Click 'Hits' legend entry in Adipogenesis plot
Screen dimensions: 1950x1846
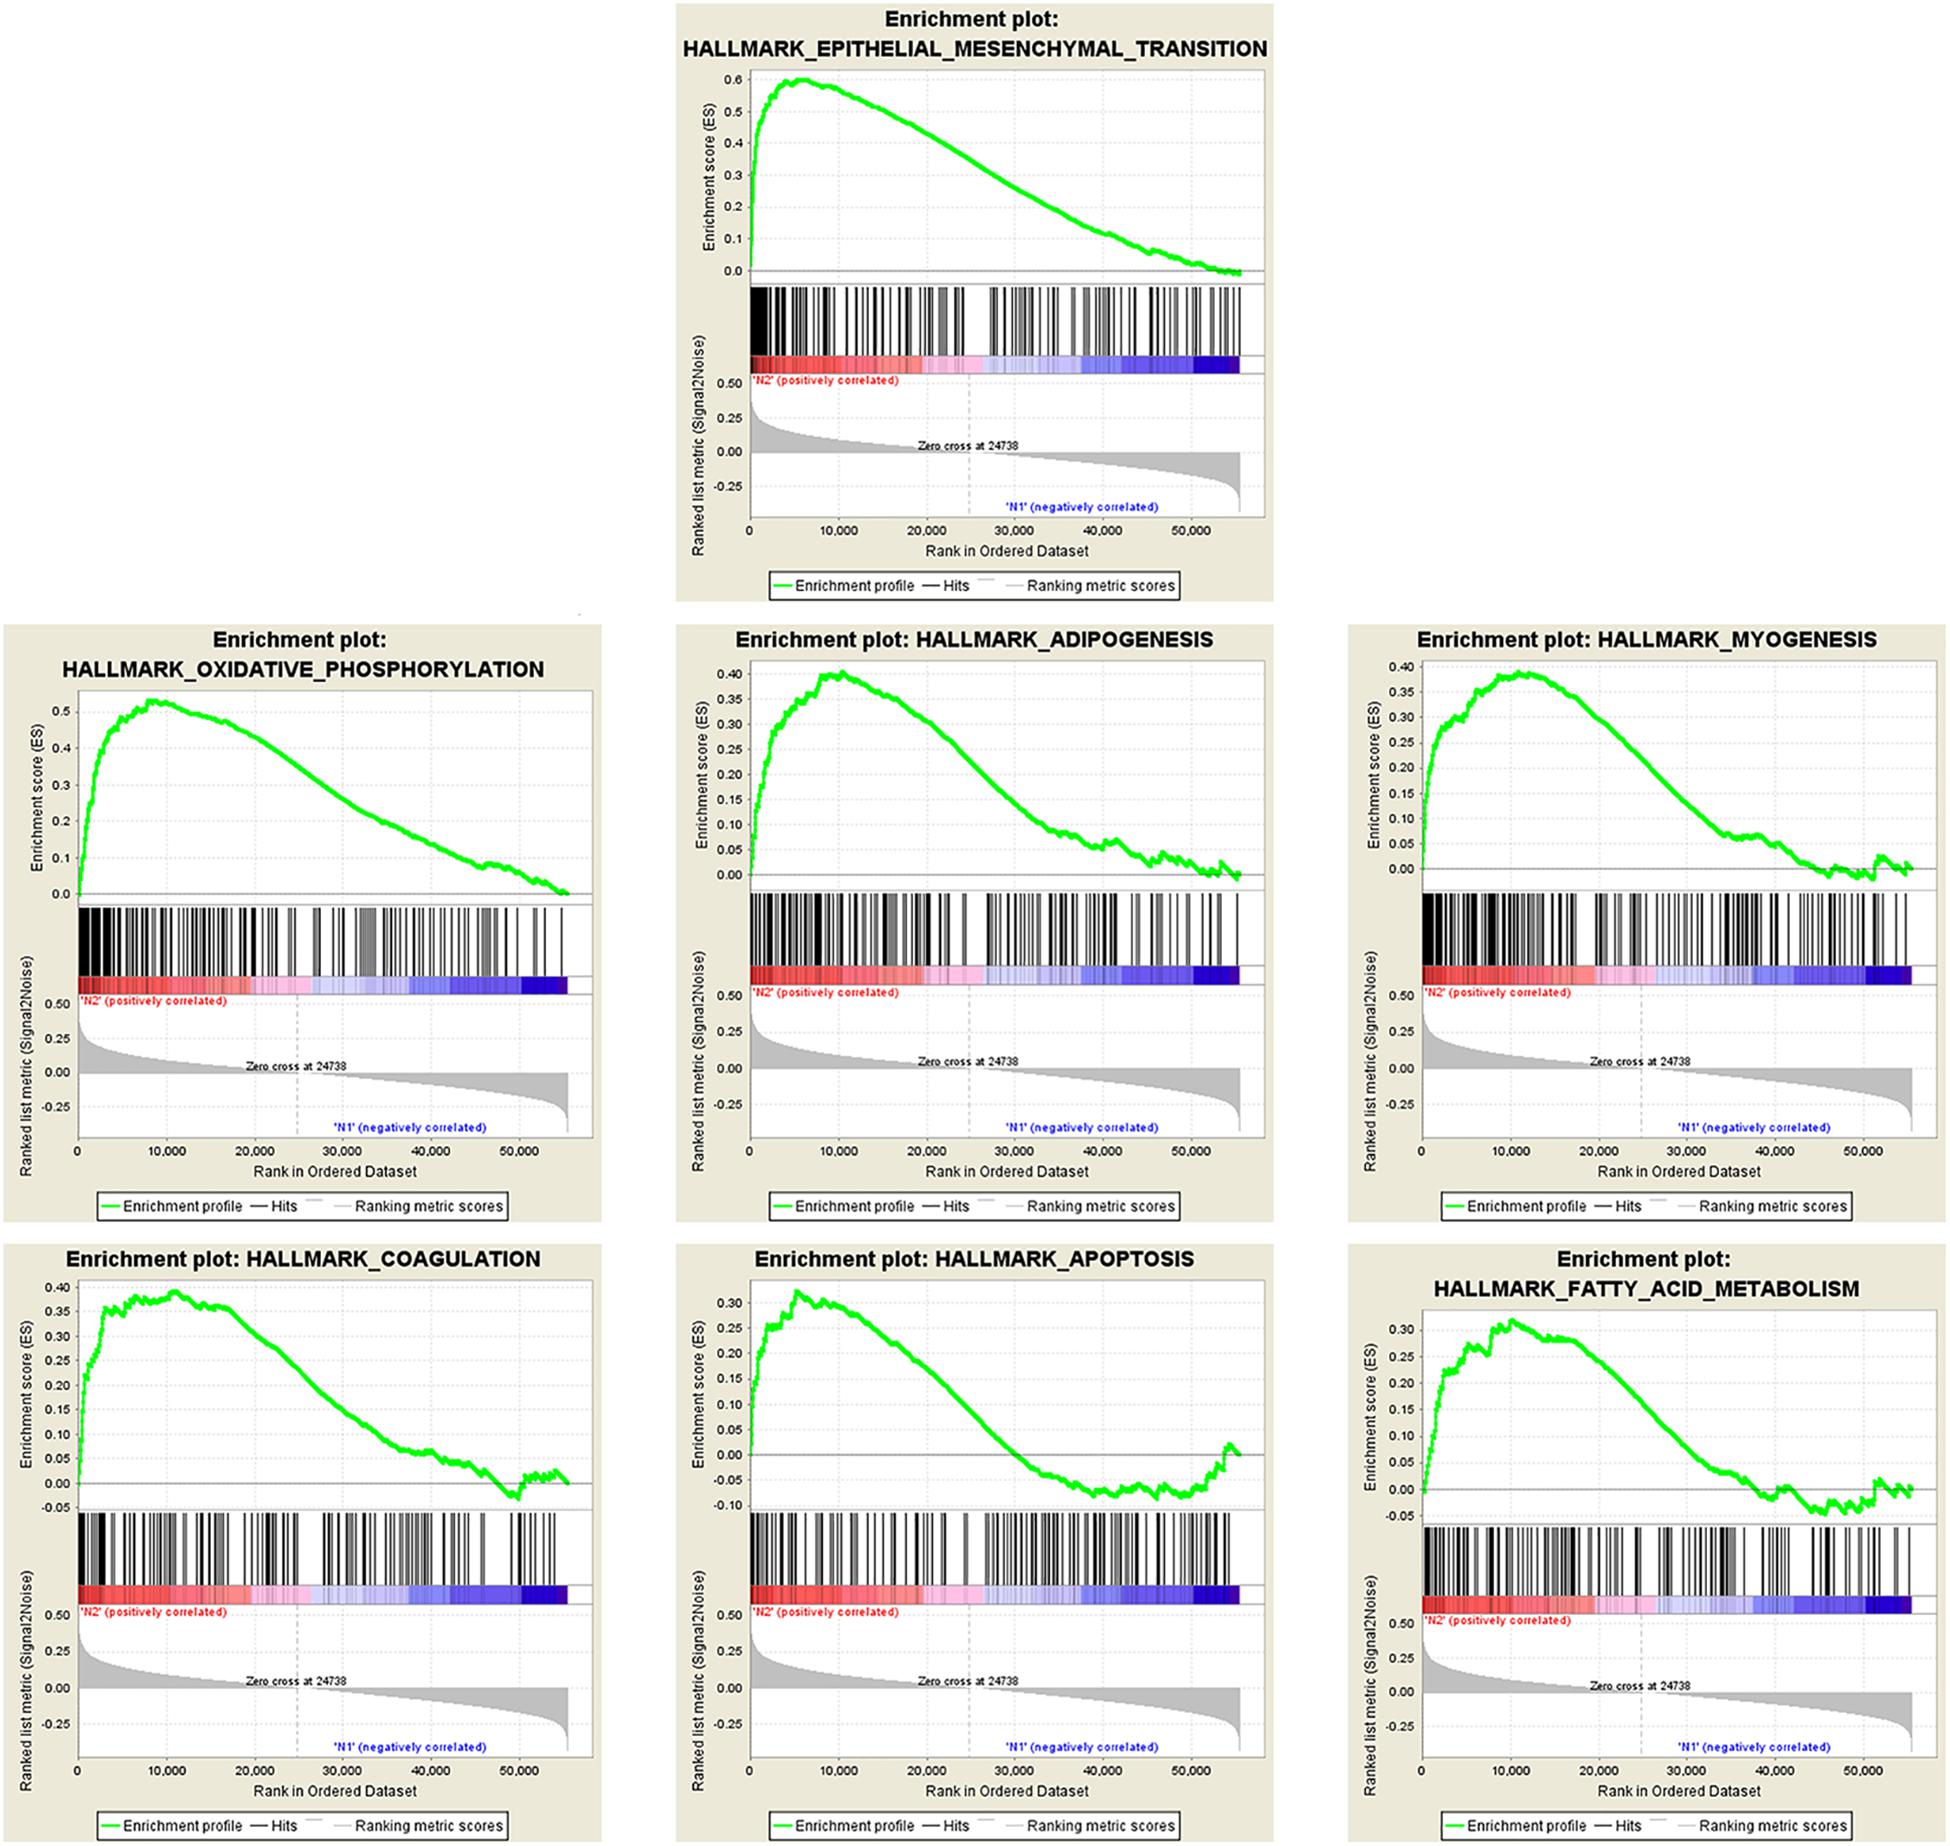pos(945,1207)
